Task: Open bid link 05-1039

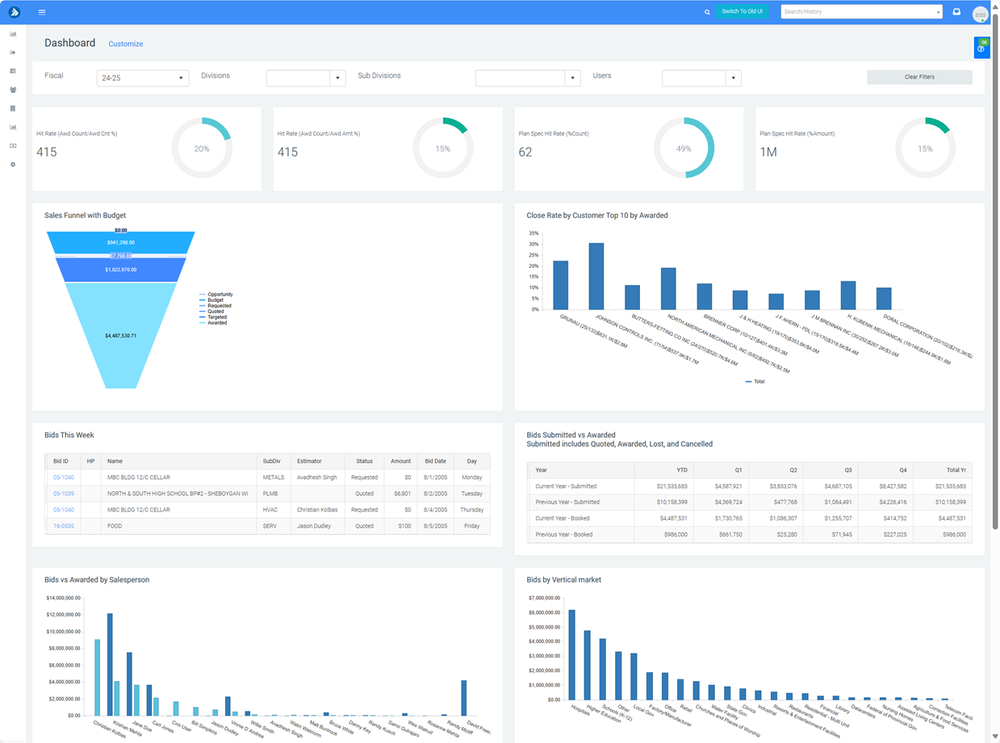Action: click(x=64, y=494)
